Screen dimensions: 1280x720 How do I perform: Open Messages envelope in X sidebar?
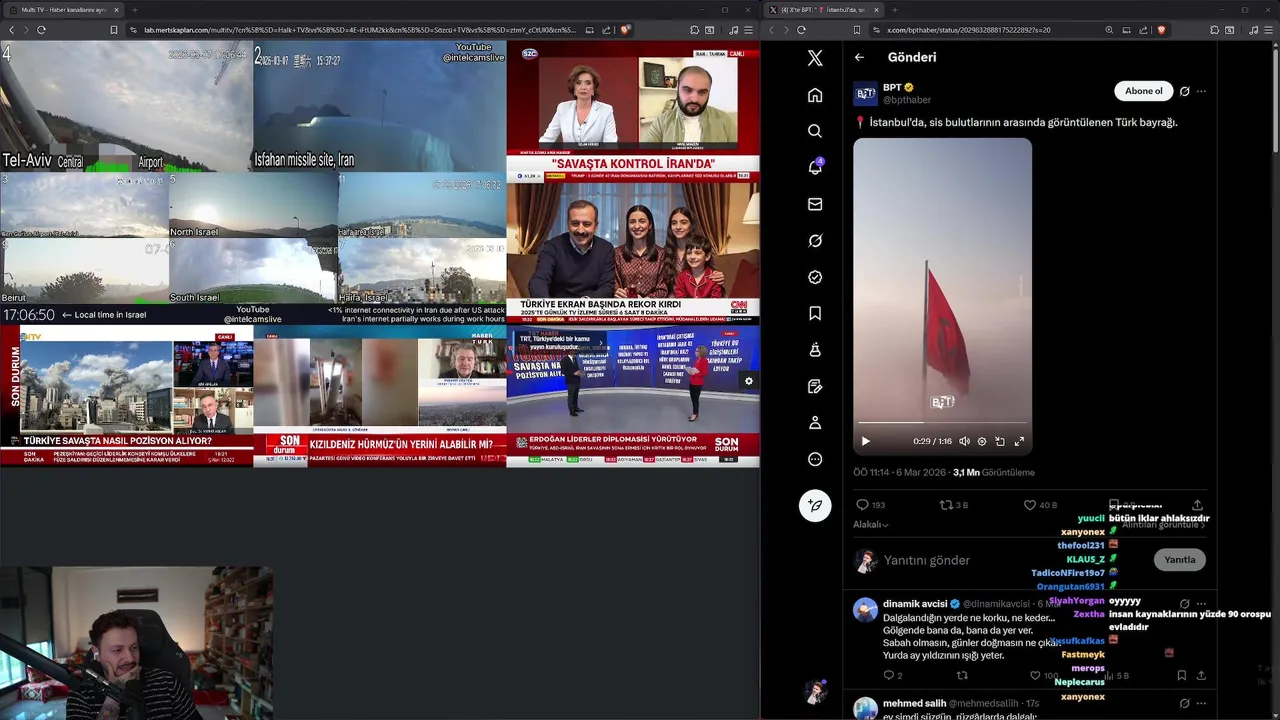(815, 204)
